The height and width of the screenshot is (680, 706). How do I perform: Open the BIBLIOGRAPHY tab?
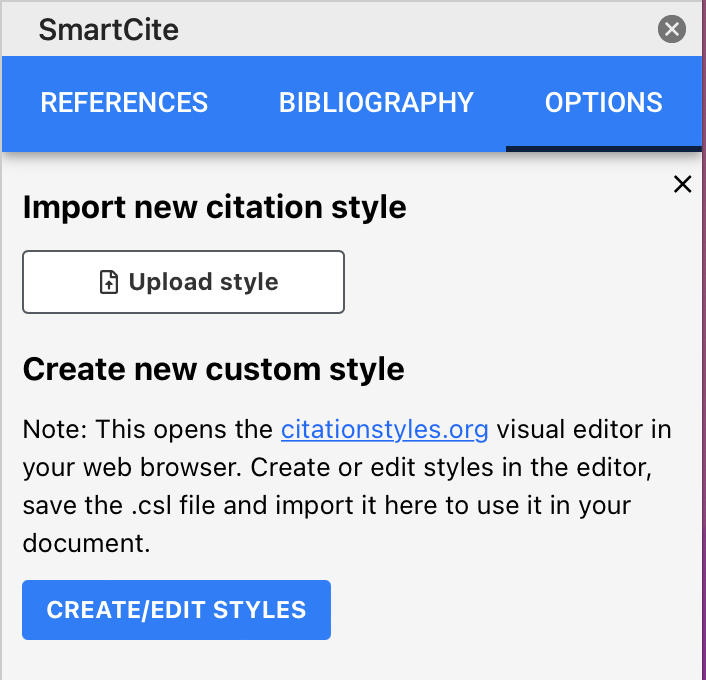coord(376,103)
